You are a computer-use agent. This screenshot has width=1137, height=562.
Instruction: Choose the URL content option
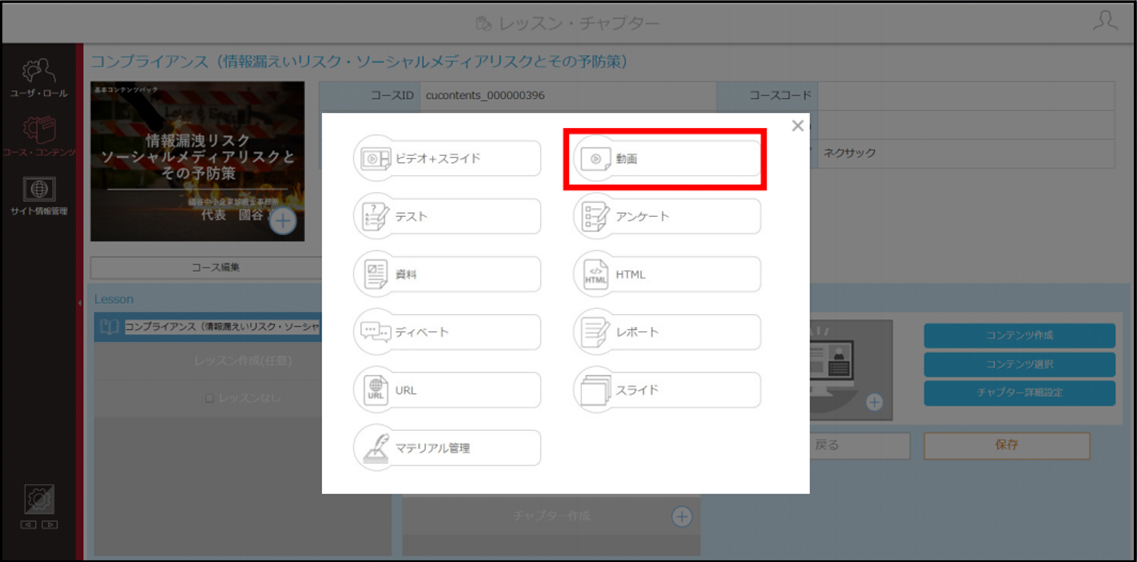(x=447, y=390)
